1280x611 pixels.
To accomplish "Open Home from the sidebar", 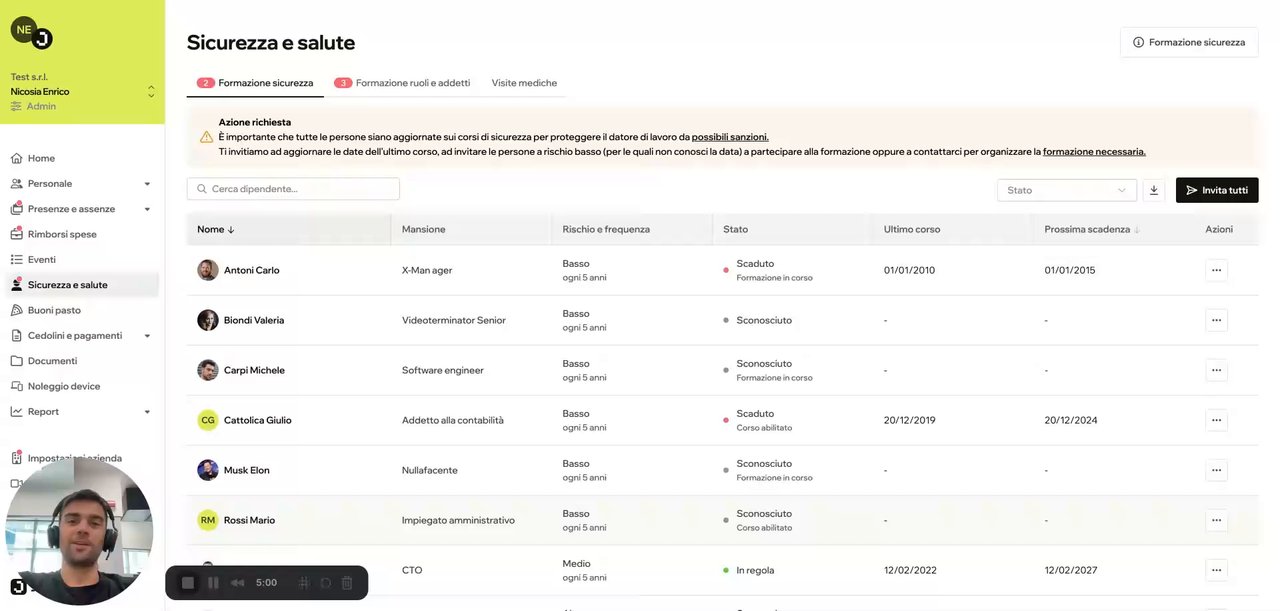I will point(41,158).
